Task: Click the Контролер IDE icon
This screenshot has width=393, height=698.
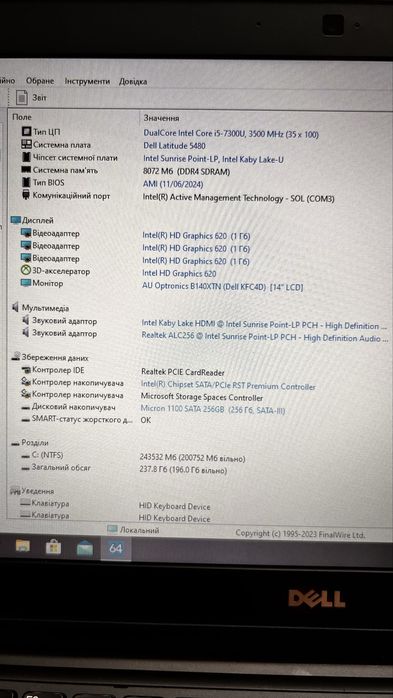Action: pos(26,370)
